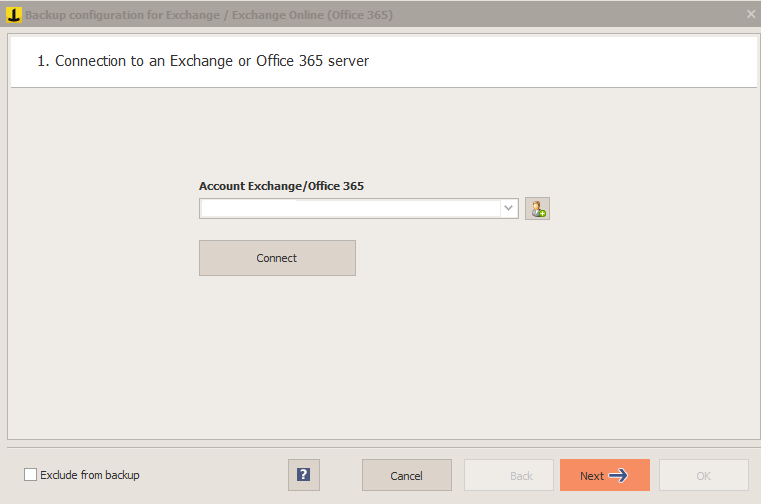The image size is (761, 504).
Task: Click the arrow icon on Next button
Action: click(618, 475)
